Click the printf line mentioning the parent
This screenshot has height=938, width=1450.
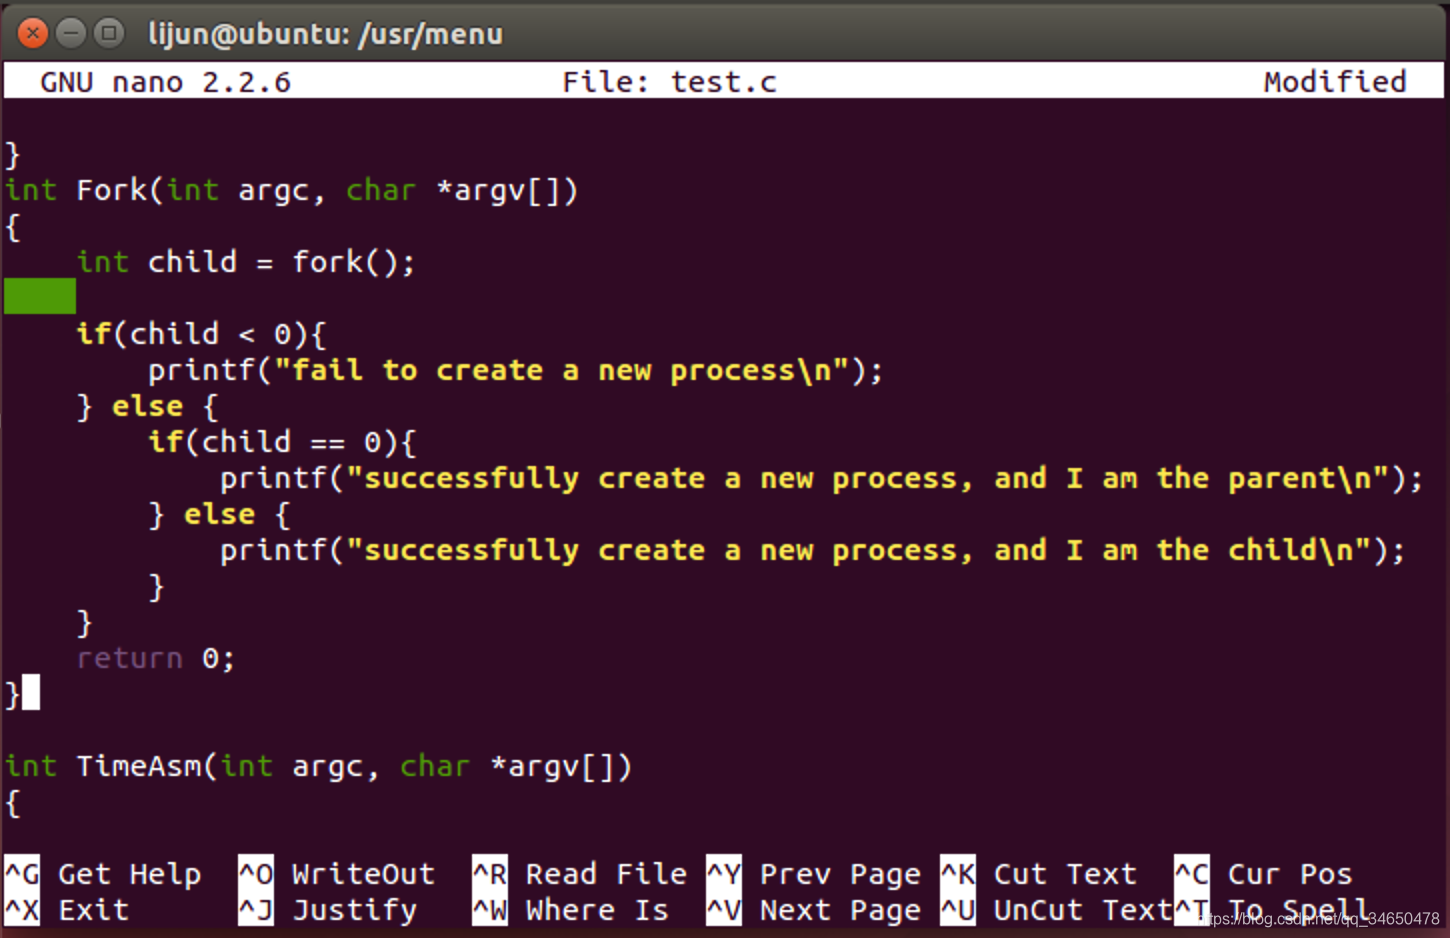coord(822,478)
